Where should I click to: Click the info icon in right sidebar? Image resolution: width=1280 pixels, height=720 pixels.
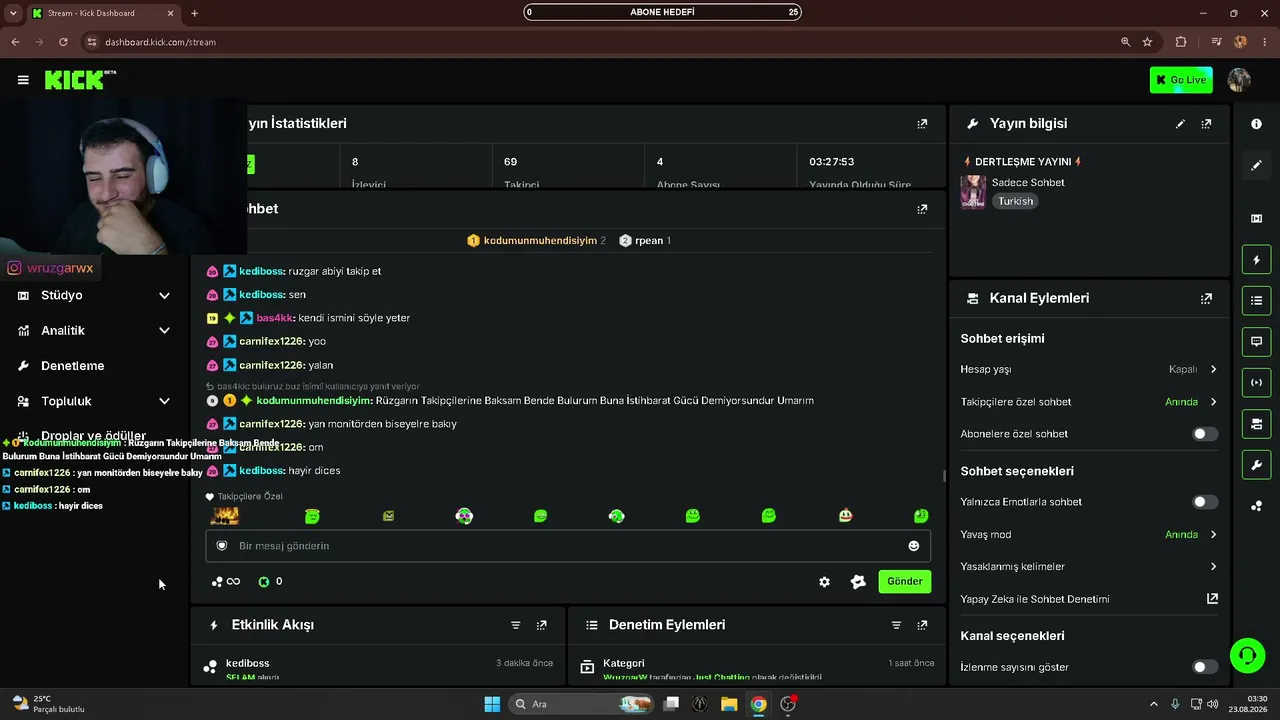pos(1256,124)
